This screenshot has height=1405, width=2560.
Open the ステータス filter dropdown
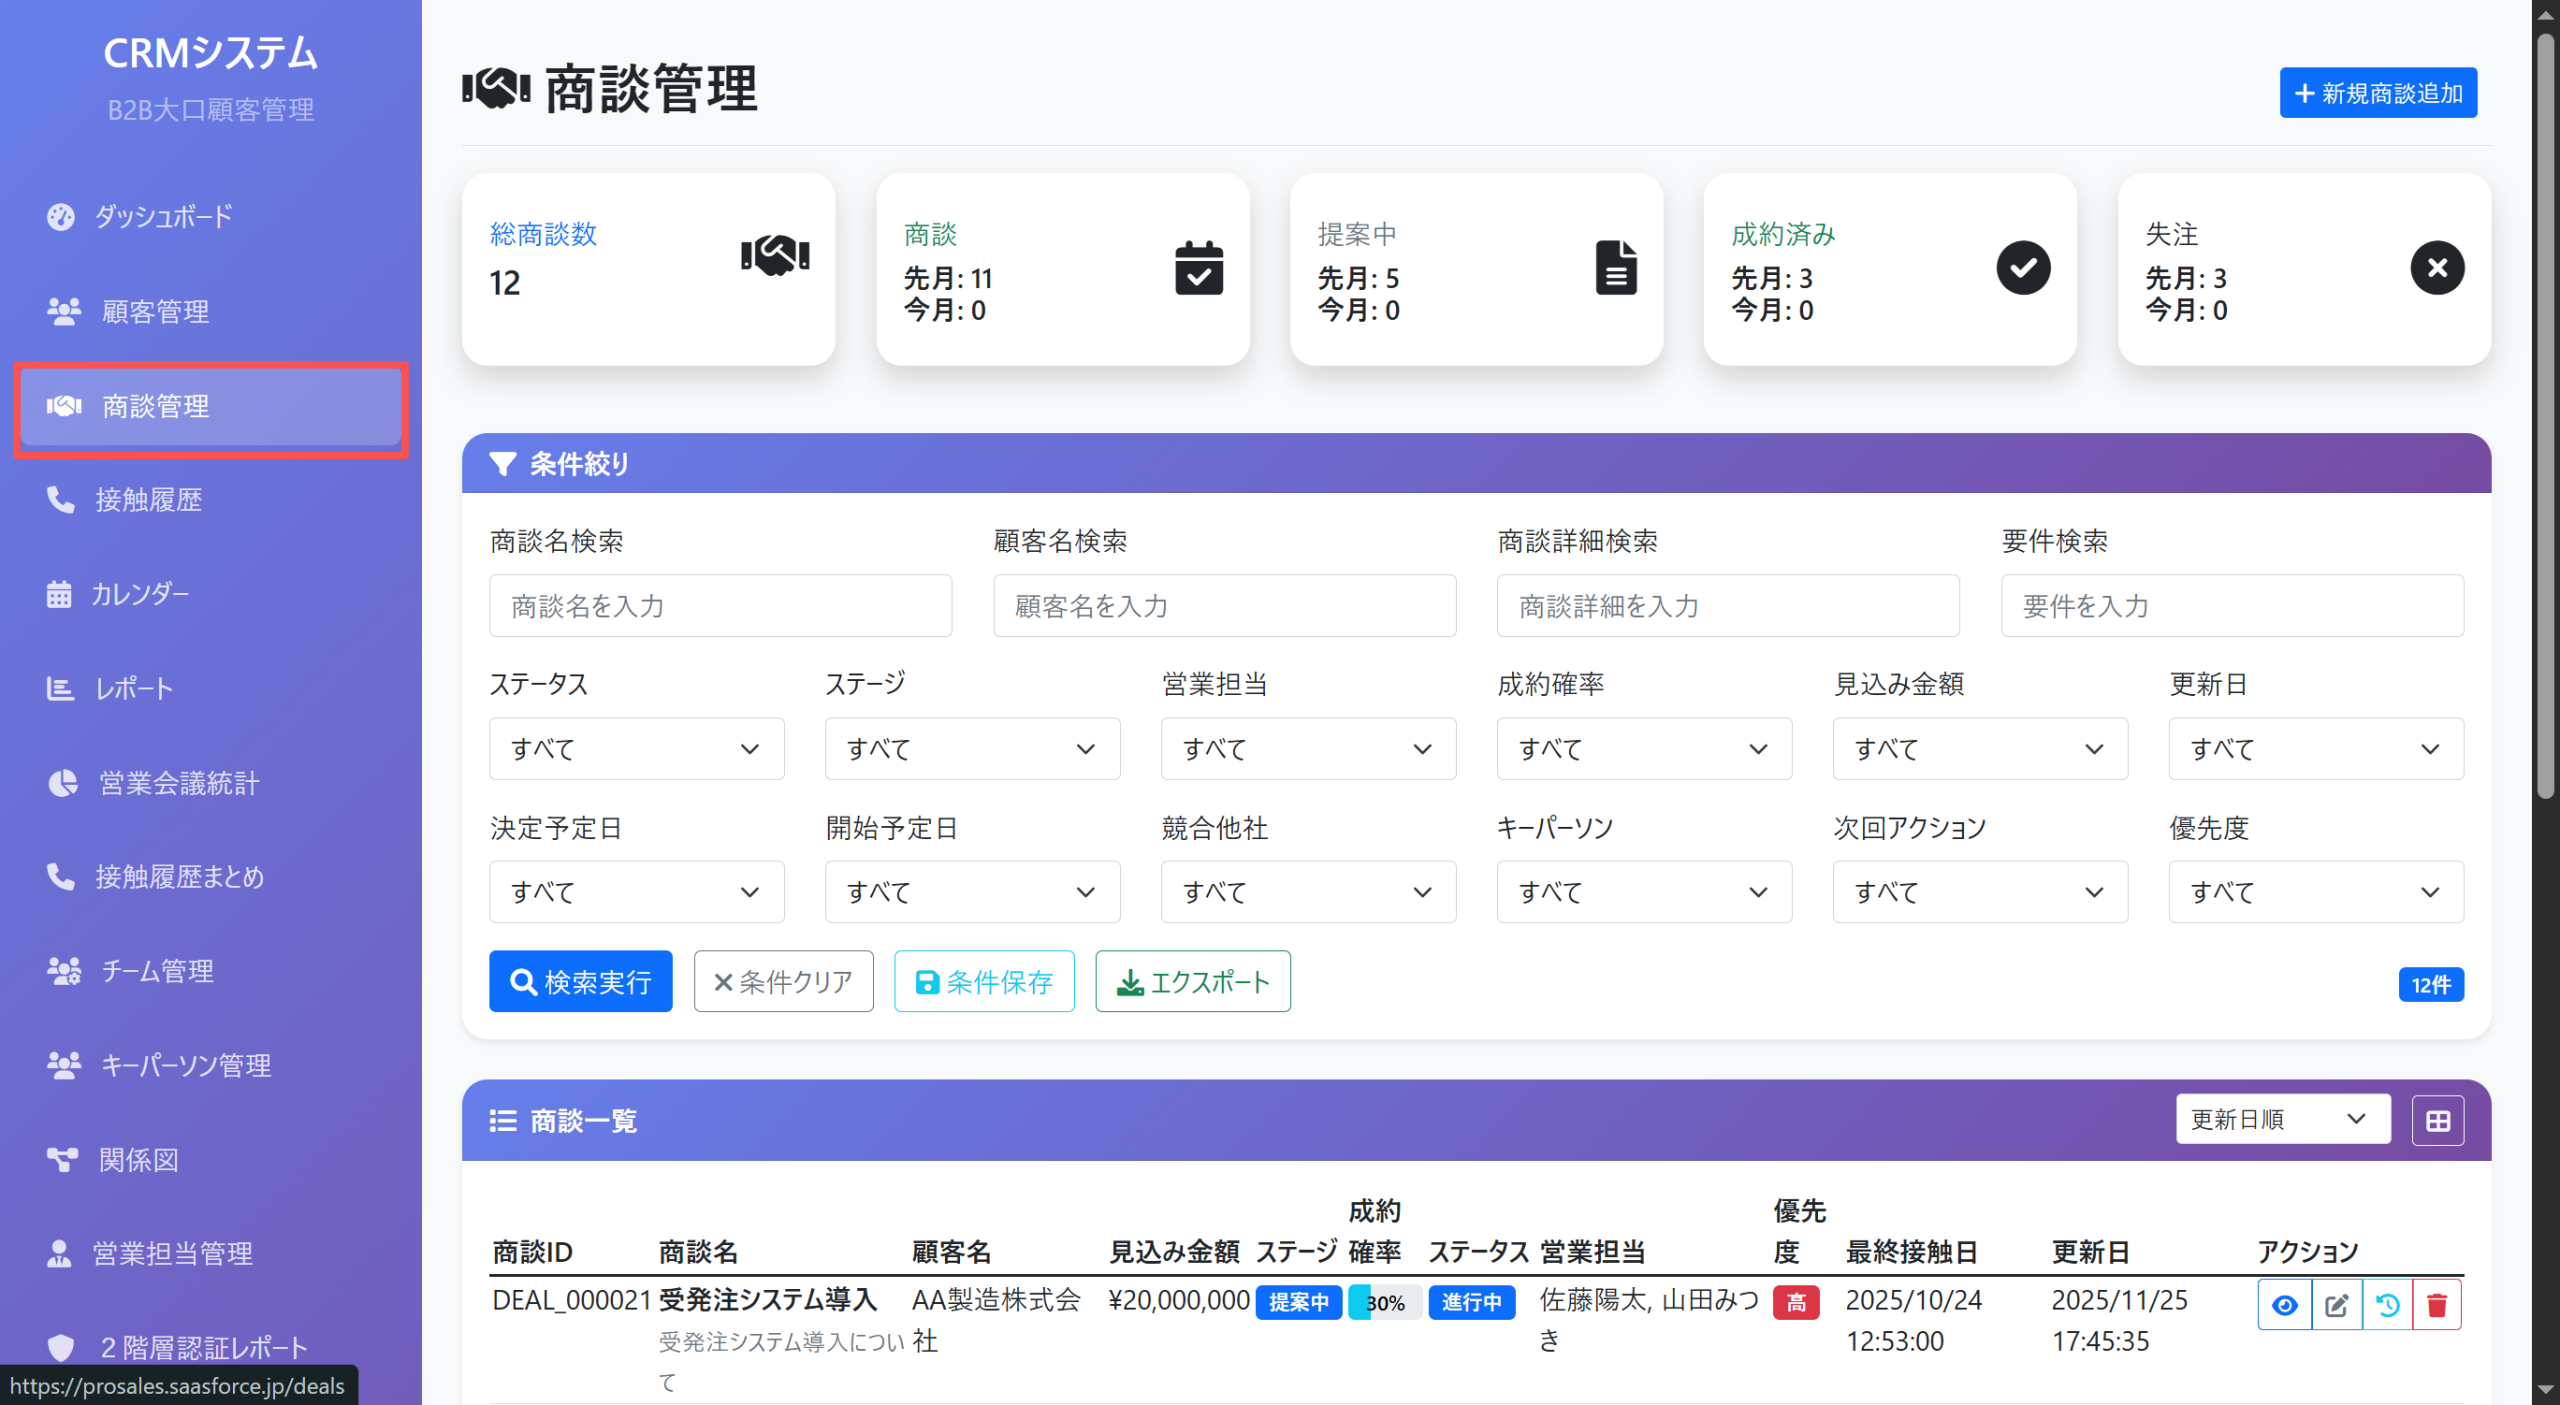point(636,748)
